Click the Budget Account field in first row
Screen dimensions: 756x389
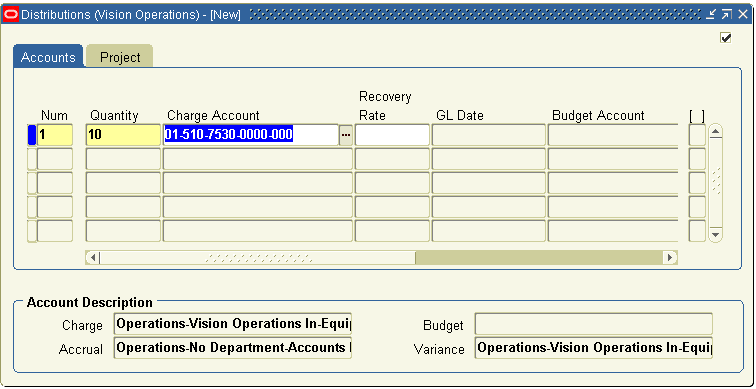coord(613,135)
